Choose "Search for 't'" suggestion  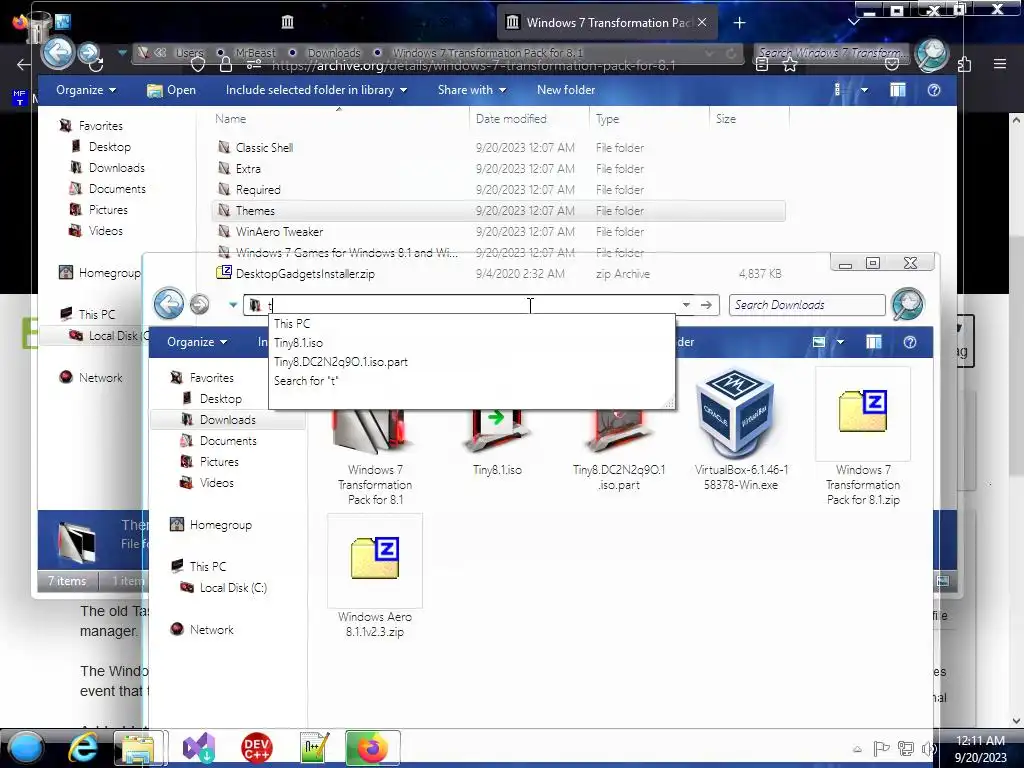point(472,380)
